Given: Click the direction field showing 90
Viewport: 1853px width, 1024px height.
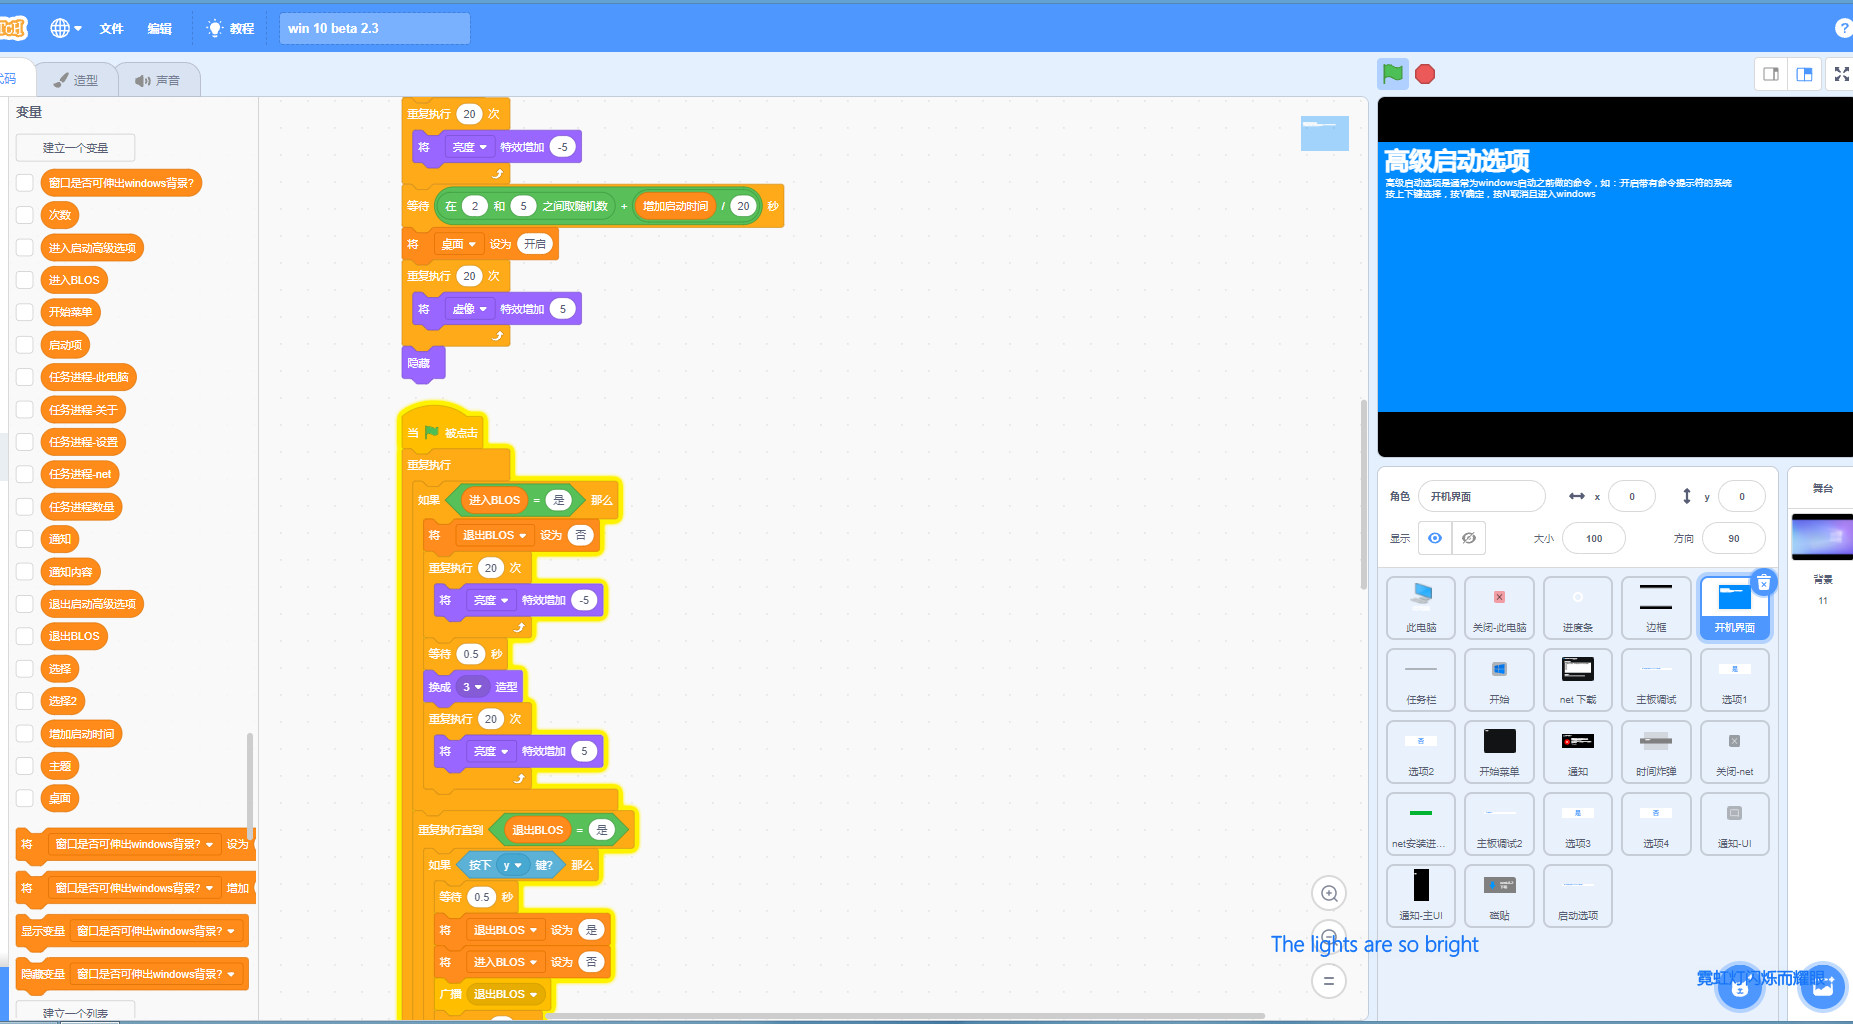Looking at the screenshot, I should point(1733,538).
